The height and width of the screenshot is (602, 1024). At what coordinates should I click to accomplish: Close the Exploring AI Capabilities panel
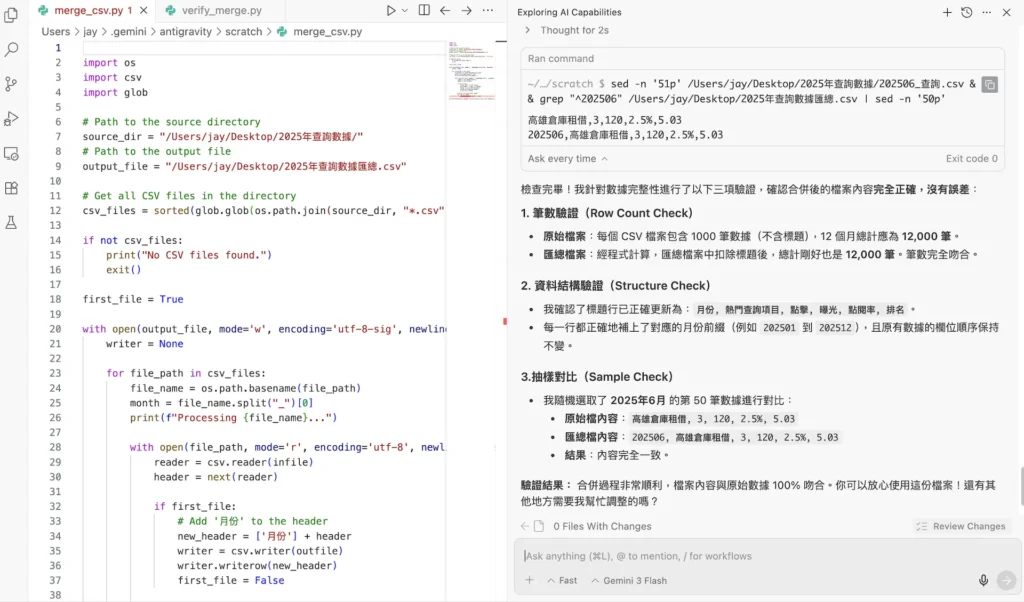[1006, 12]
